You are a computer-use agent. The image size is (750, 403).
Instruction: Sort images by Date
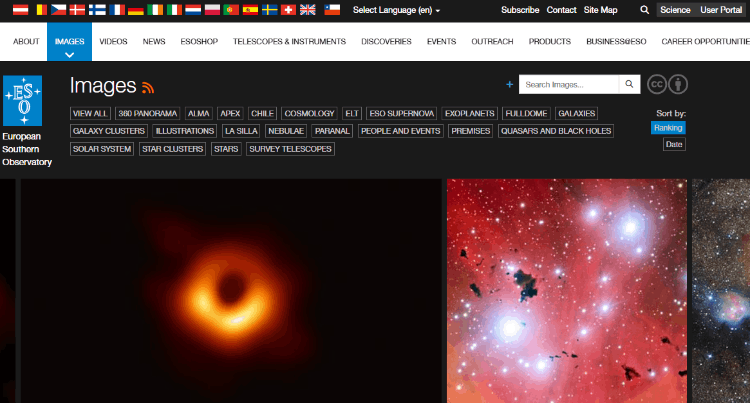(x=674, y=144)
